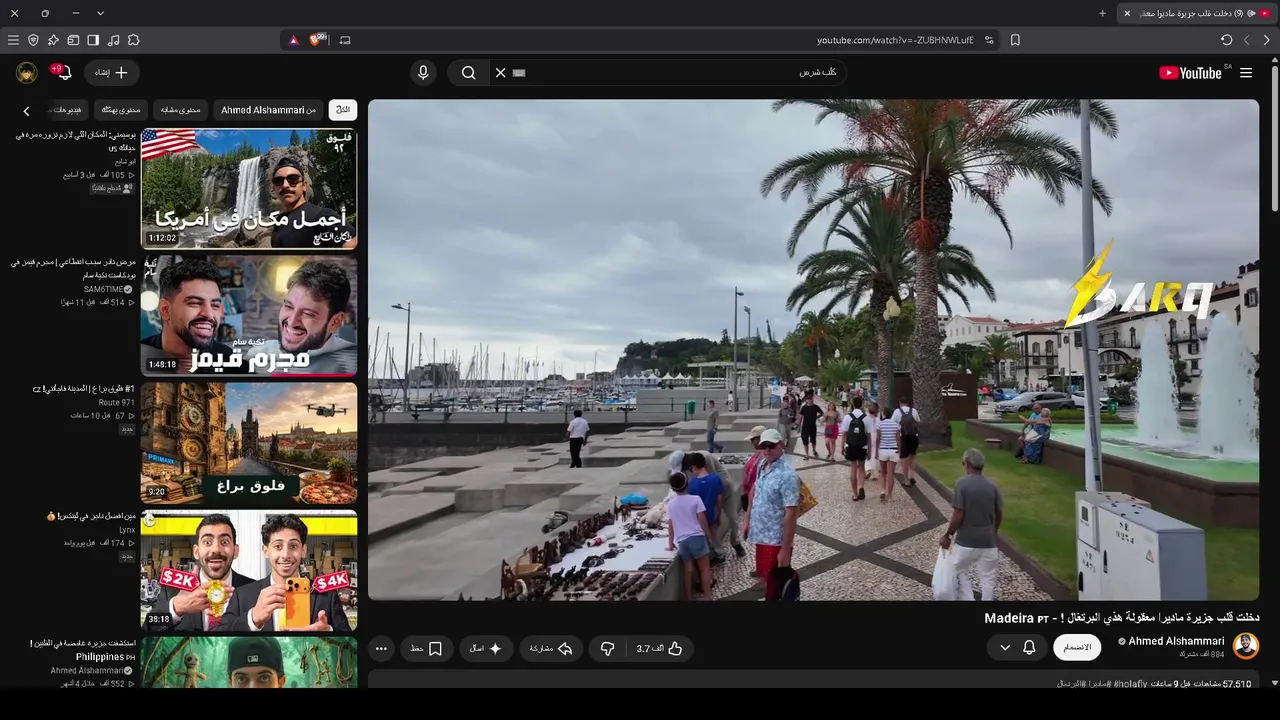Screen dimensions: 1280x720
Task: Open more actions three-dot menu under video
Action: point(381,649)
